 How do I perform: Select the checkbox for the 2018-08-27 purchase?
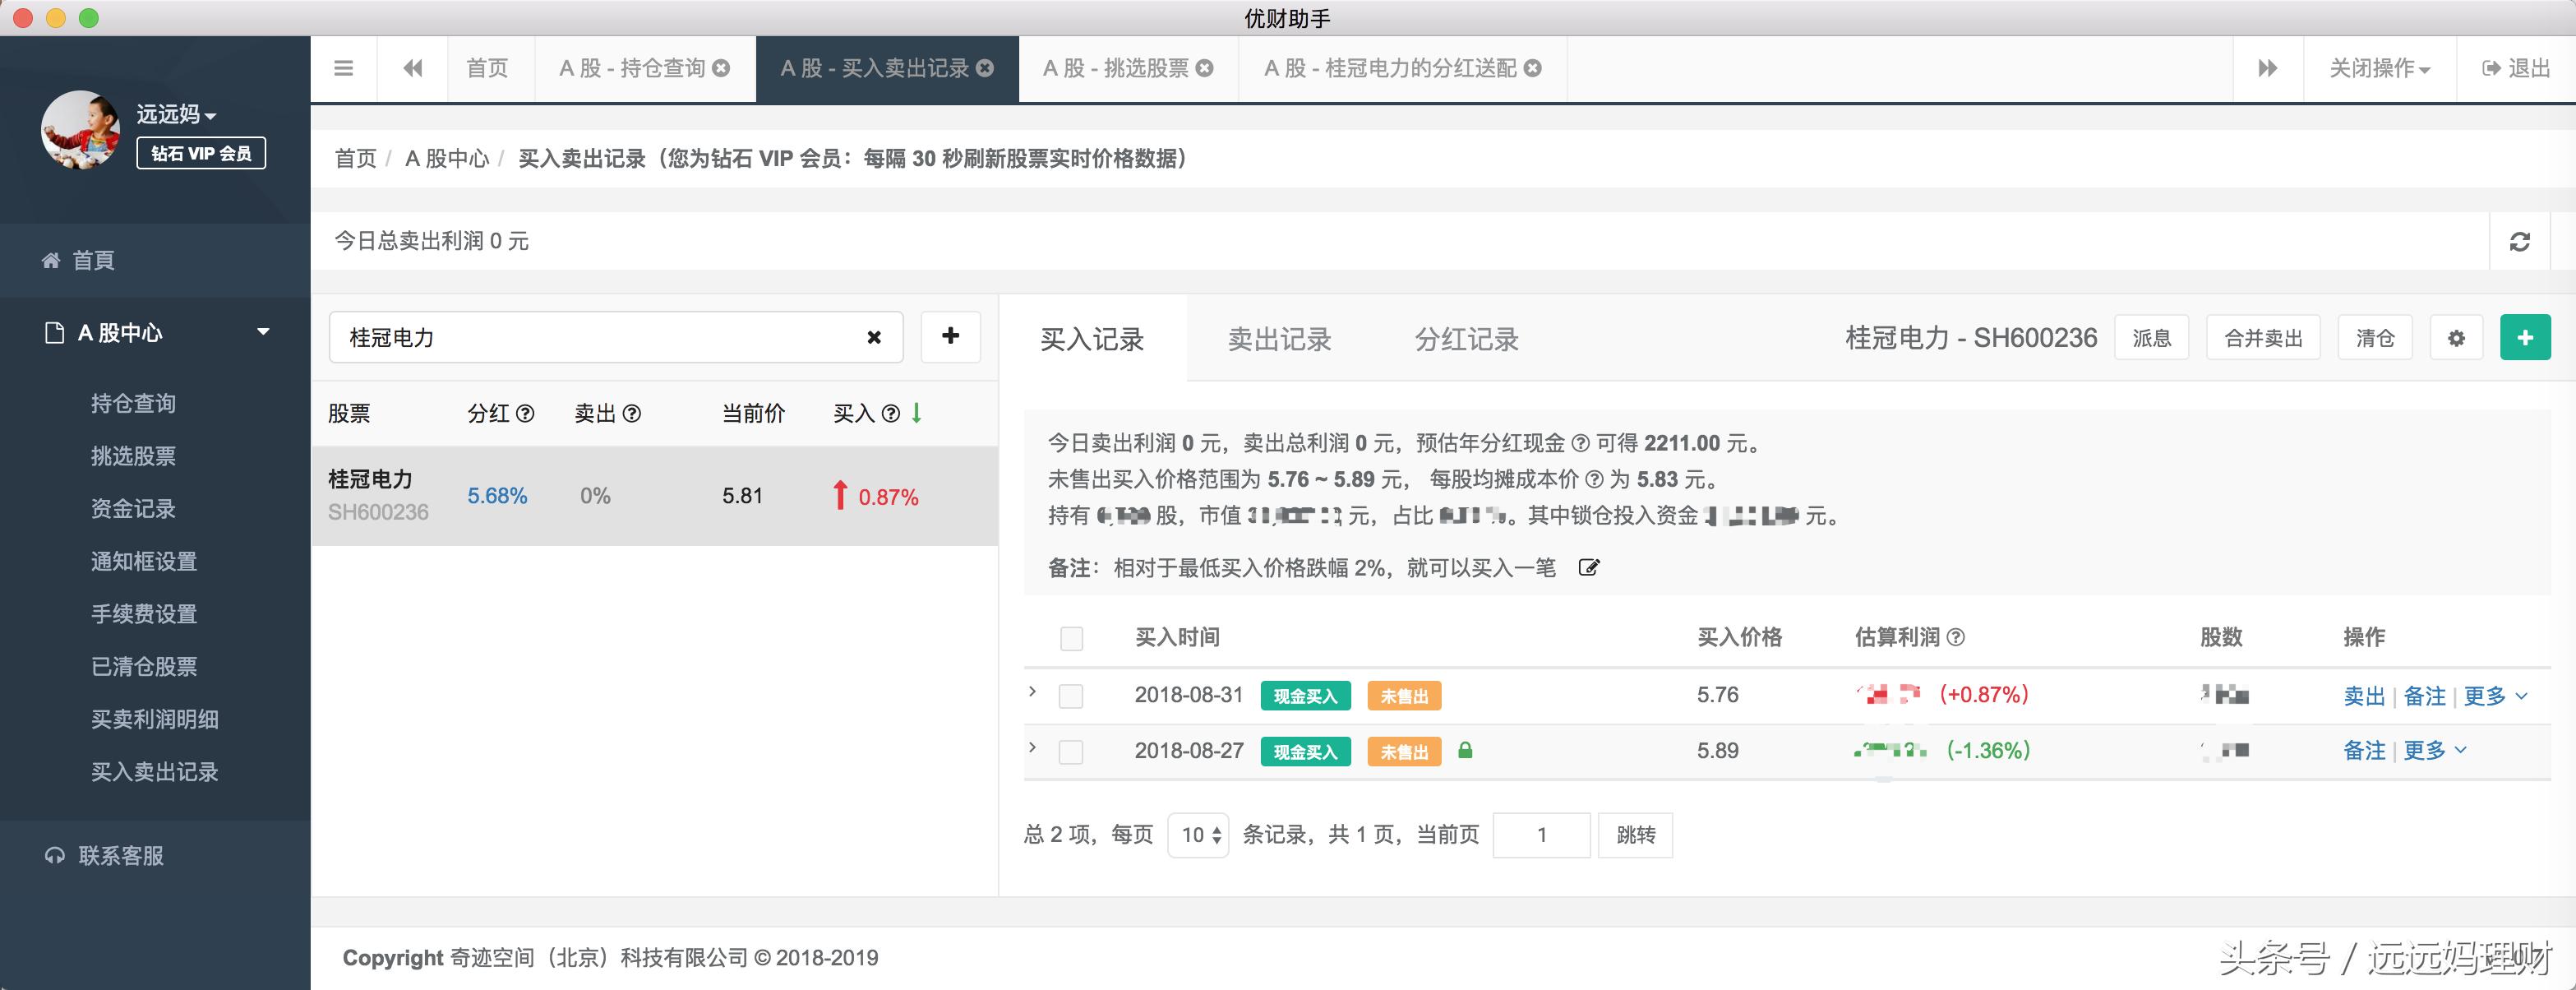[x=1071, y=751]
